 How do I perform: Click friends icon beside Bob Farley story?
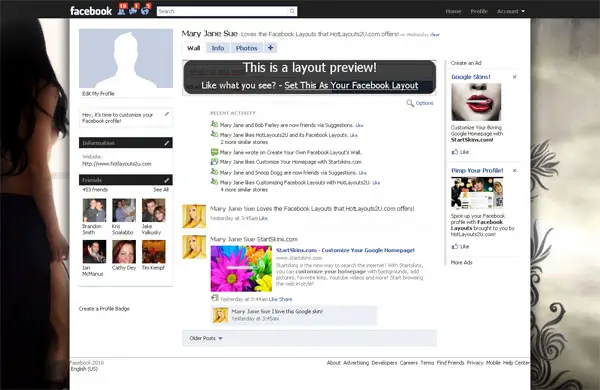click(214, 124)
